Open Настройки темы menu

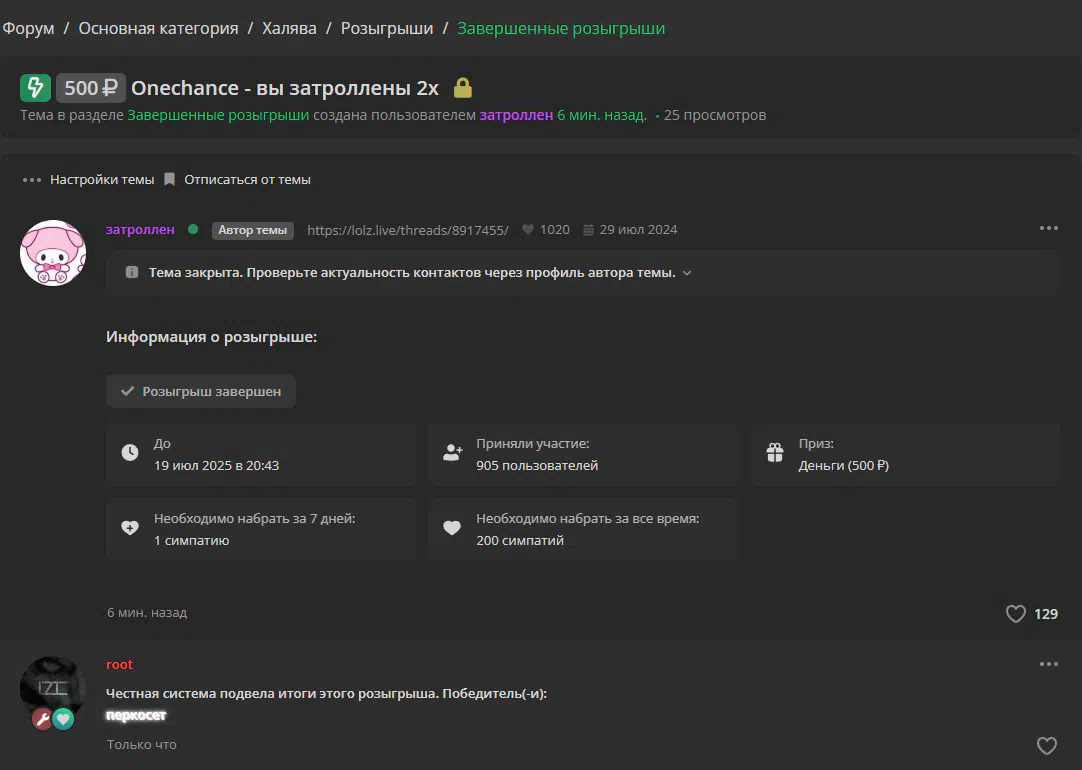[102, 179]
